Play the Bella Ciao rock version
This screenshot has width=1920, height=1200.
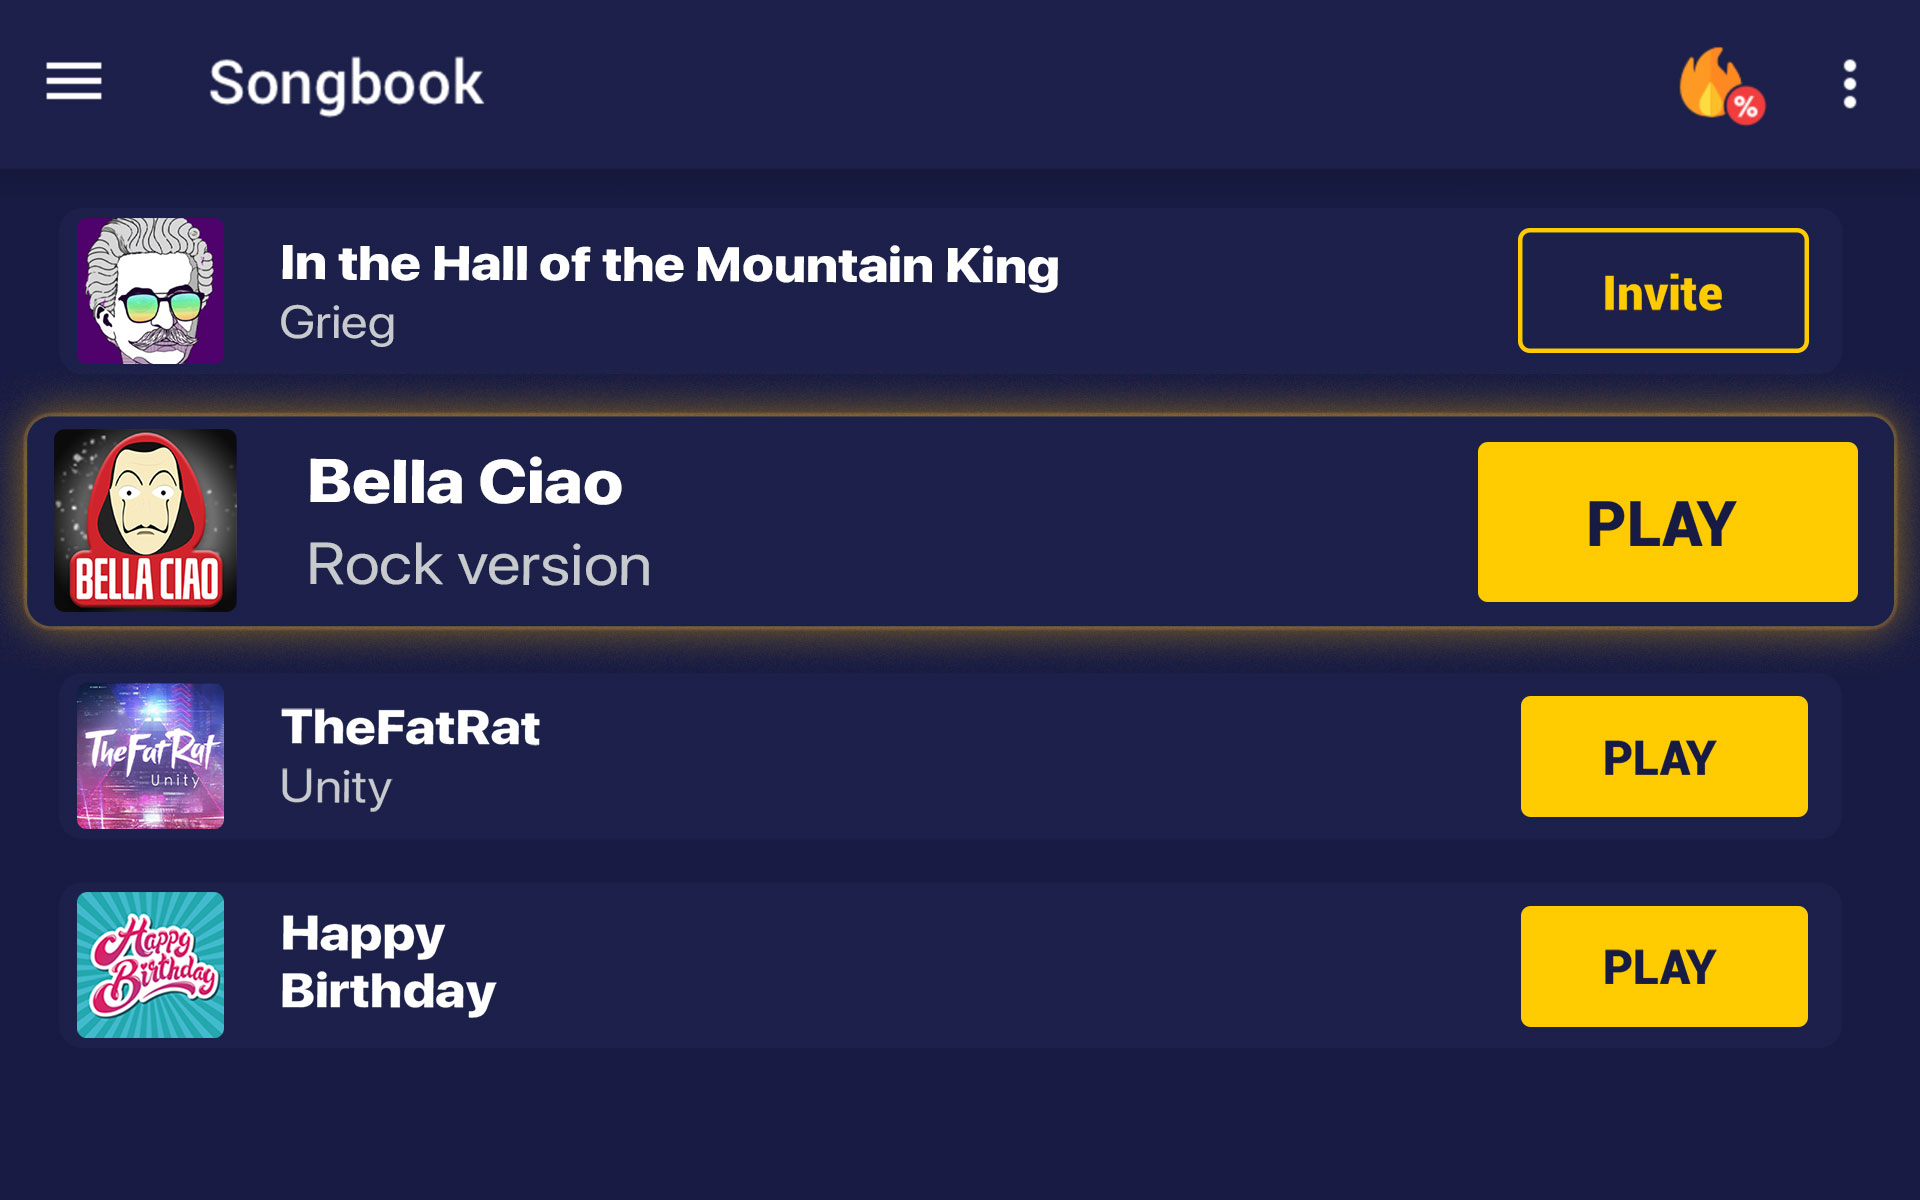1667,522
